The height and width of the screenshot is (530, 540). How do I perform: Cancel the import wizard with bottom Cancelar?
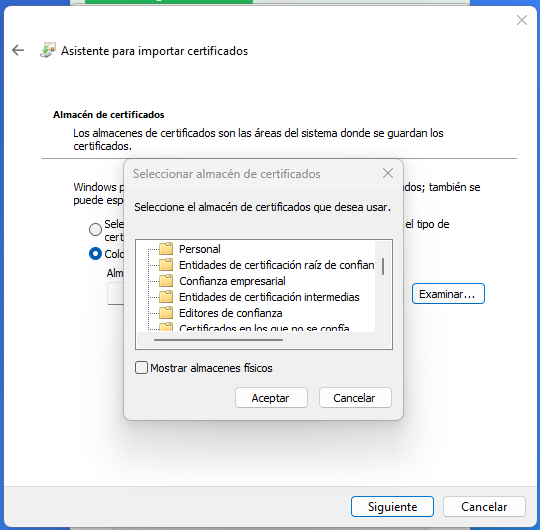point(484,507)
